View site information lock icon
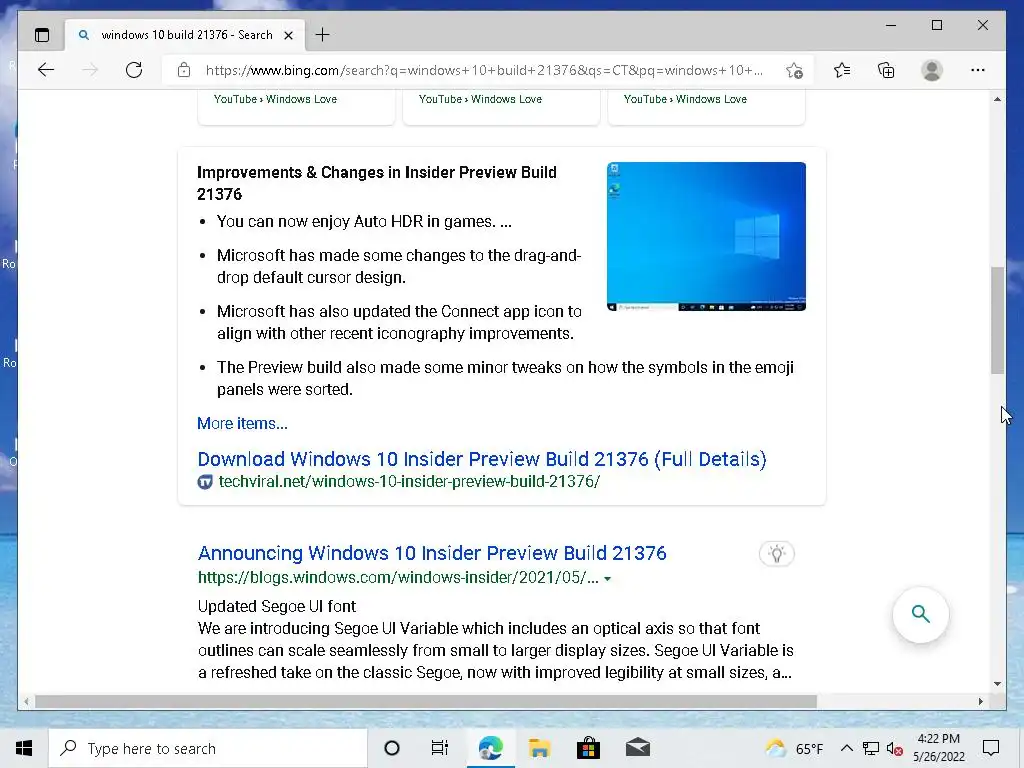Viewport: 1024px width, 768px height. coord(184,70)
